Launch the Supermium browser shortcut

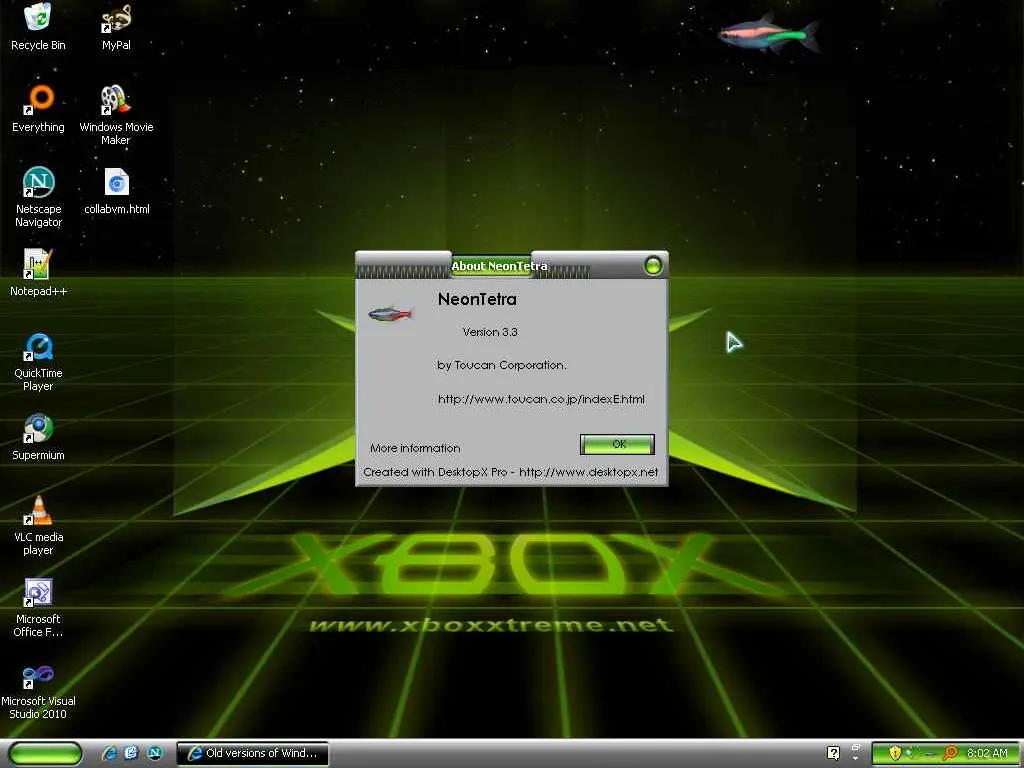[38, 438]
